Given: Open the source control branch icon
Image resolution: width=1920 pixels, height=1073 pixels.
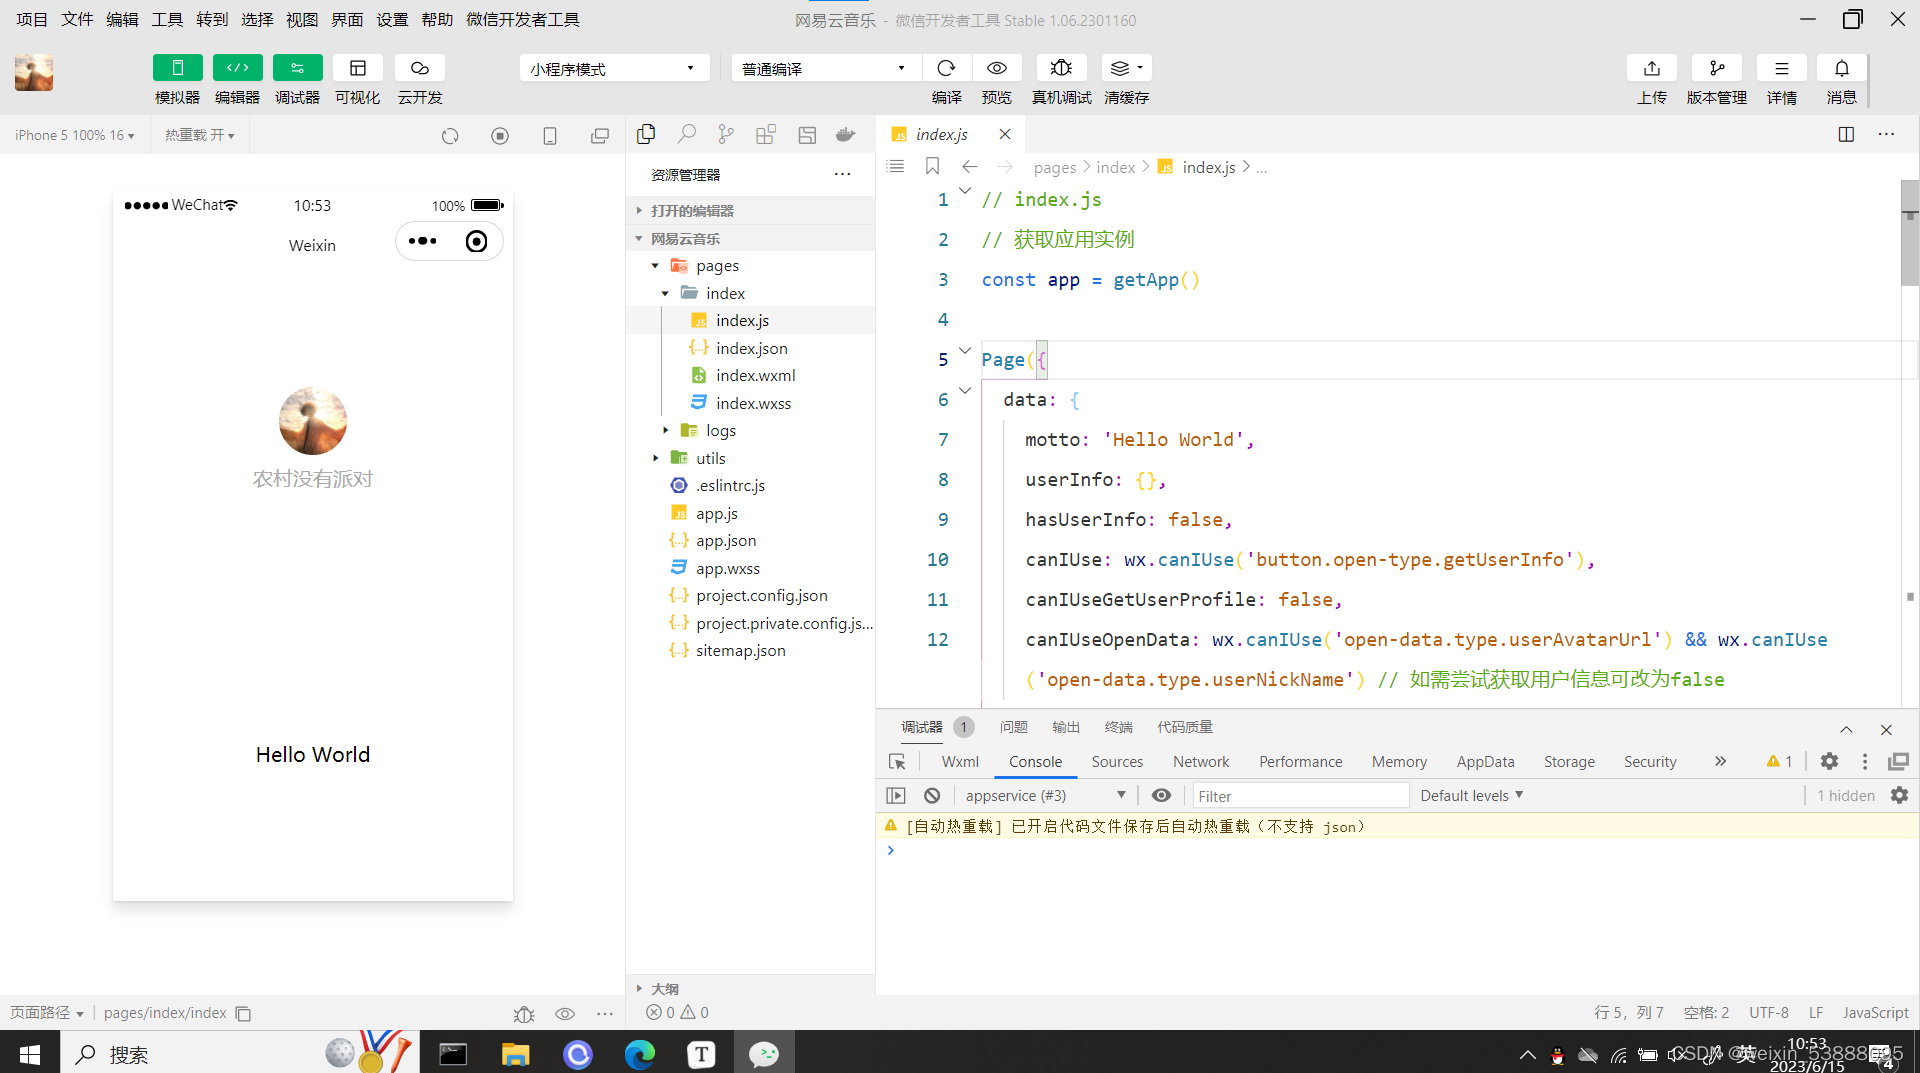Looking at the screenshot, I should (726, 134).
